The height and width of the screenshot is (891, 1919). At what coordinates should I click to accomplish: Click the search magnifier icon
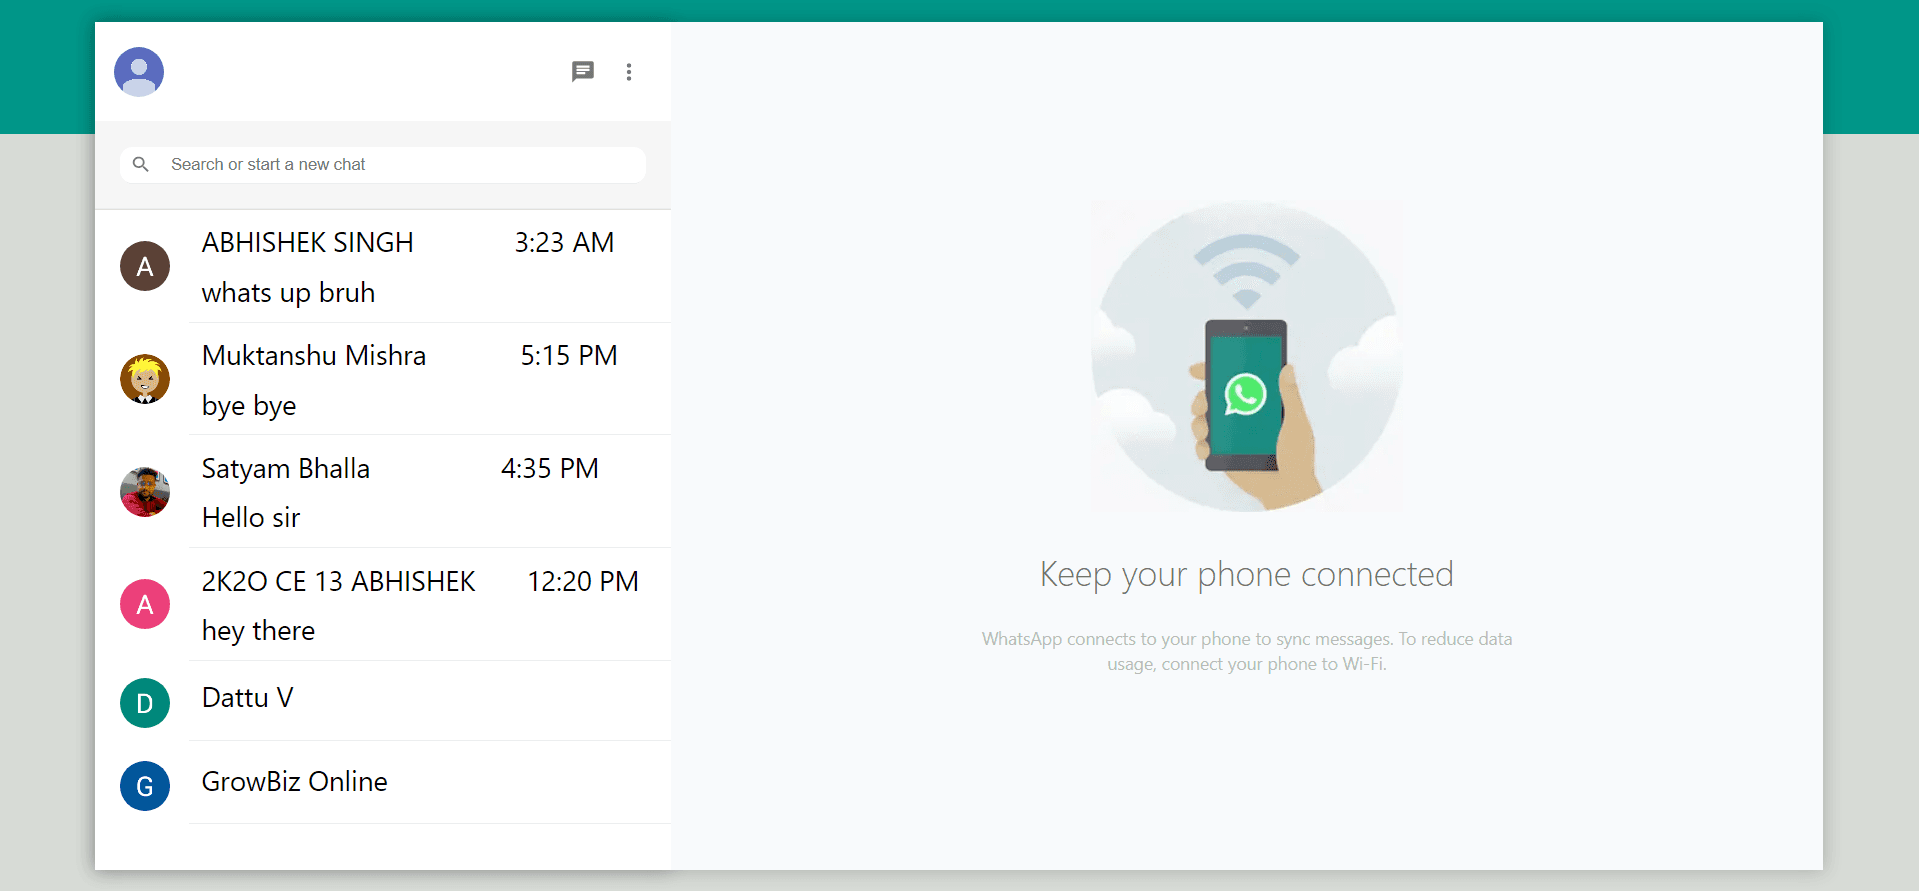(141, 164)
